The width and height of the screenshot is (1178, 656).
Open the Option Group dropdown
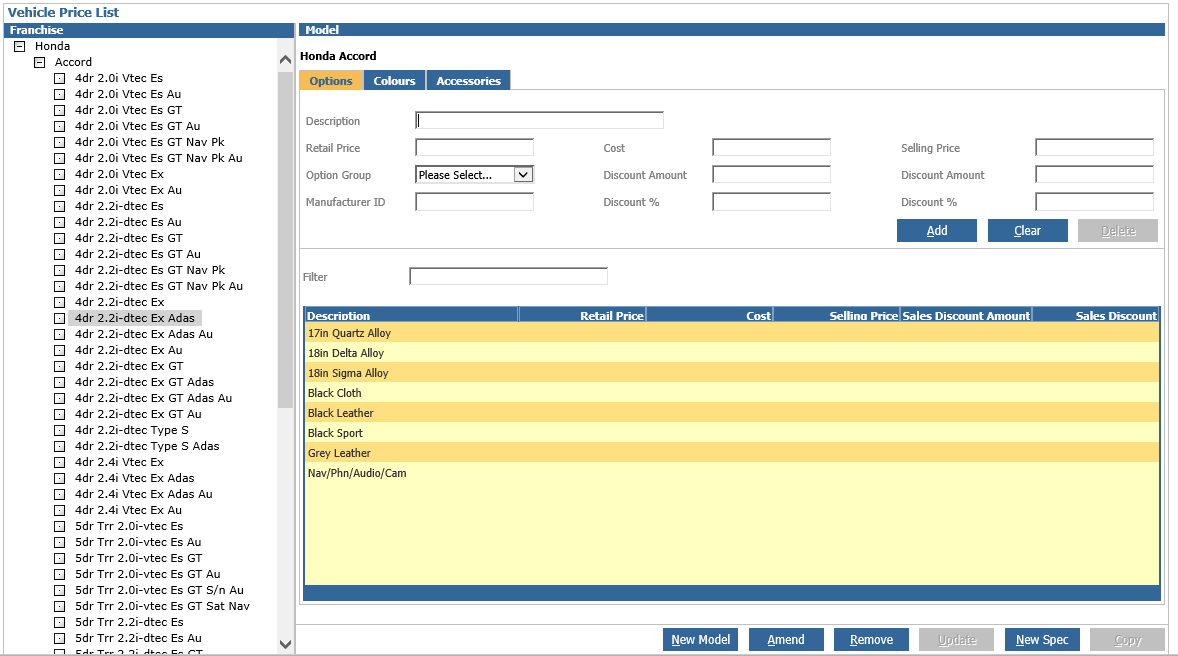coord(523,175)
